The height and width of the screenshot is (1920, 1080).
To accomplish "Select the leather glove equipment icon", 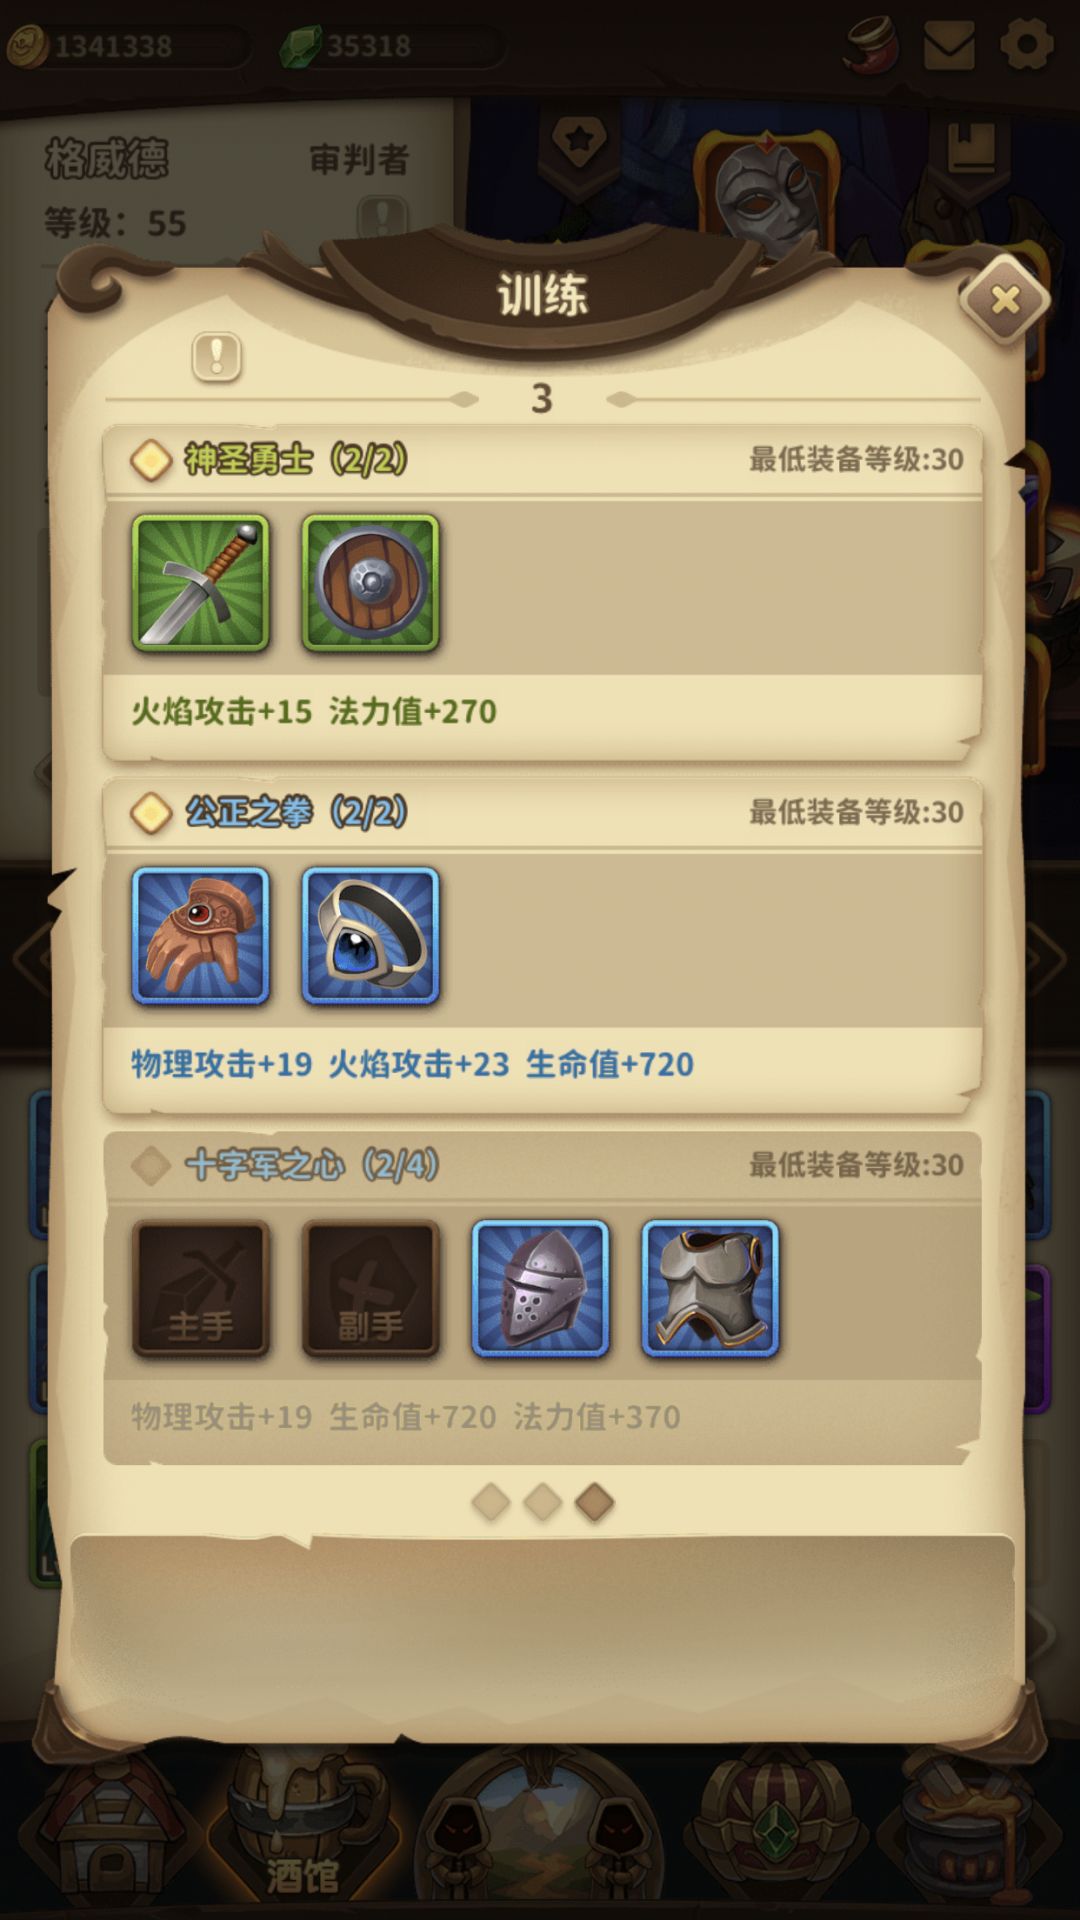I will (201, 936).
